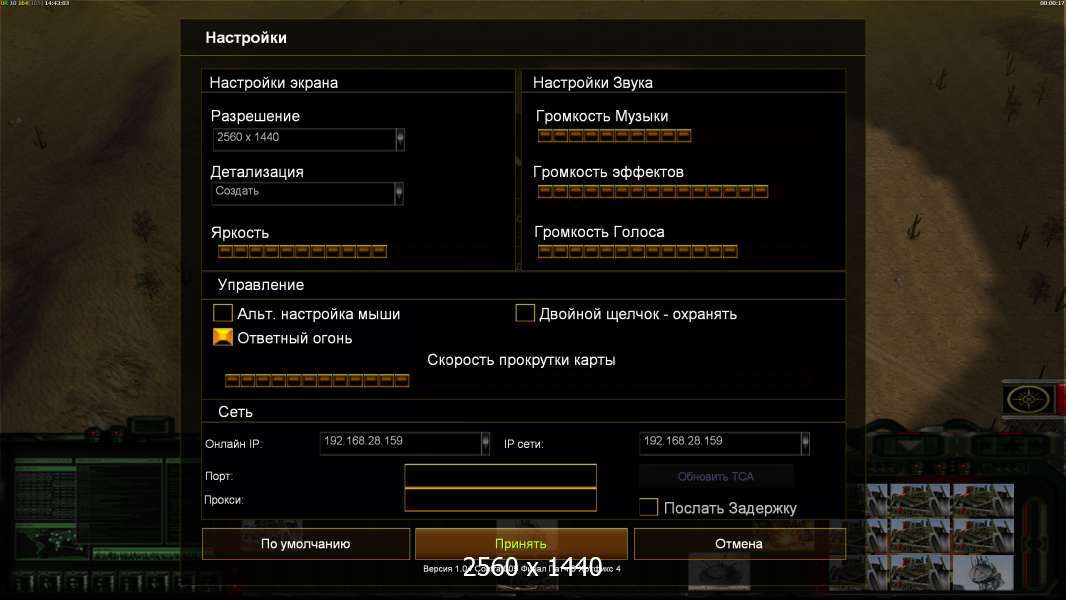Click the Настройки Звука heading
Screen dimensions: 1066x600
pos(593,83)
